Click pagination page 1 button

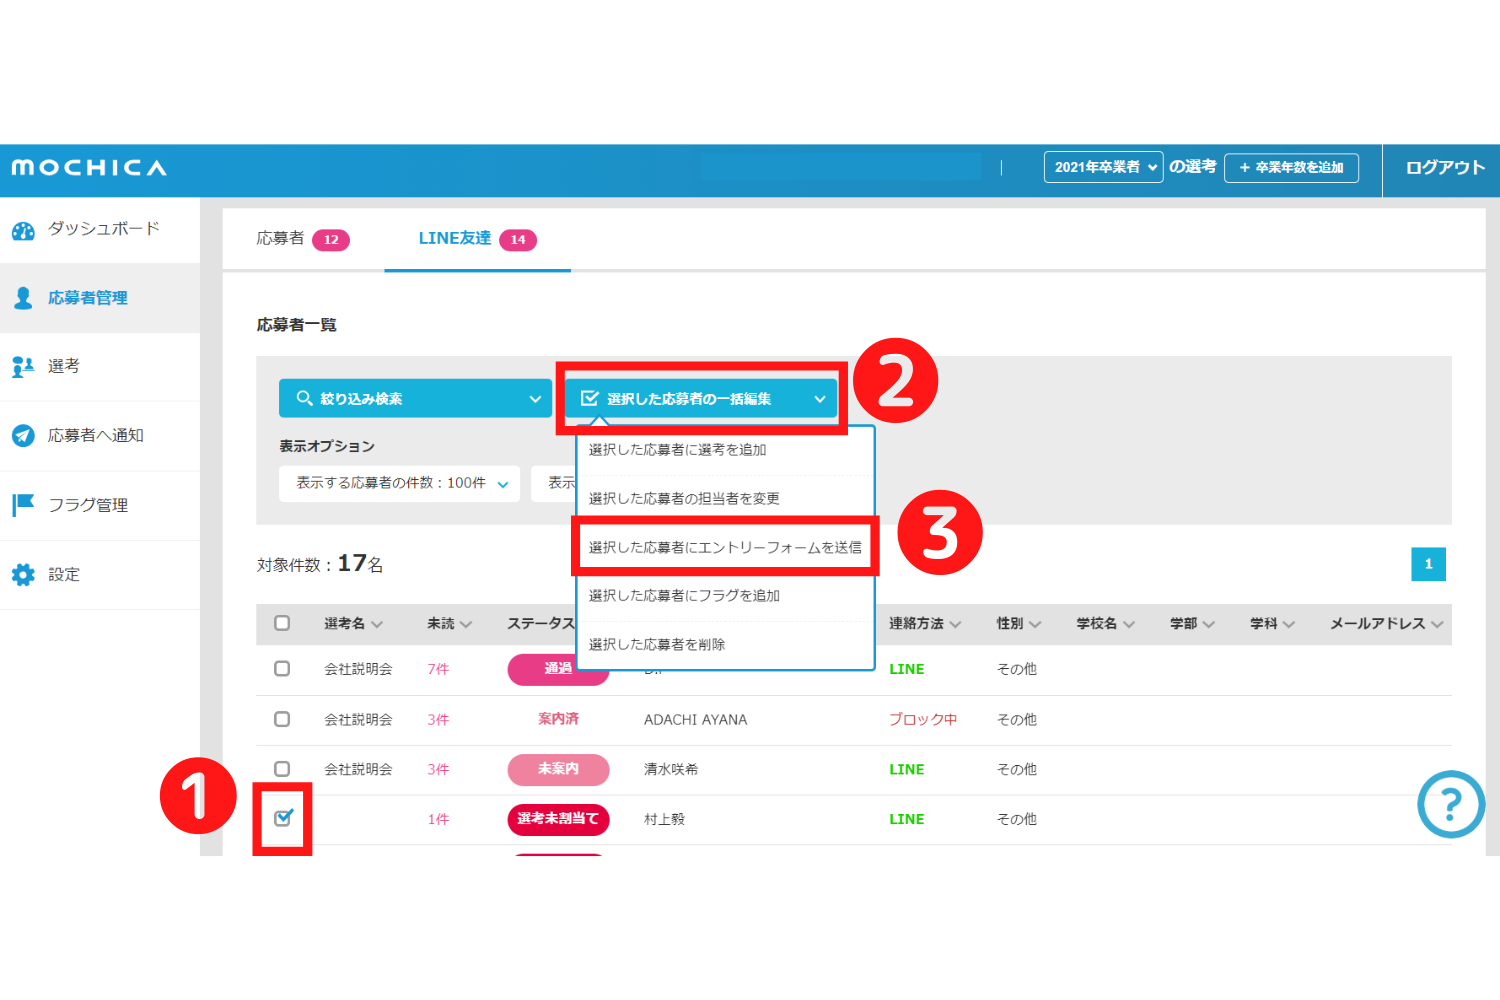[1428, 564]
